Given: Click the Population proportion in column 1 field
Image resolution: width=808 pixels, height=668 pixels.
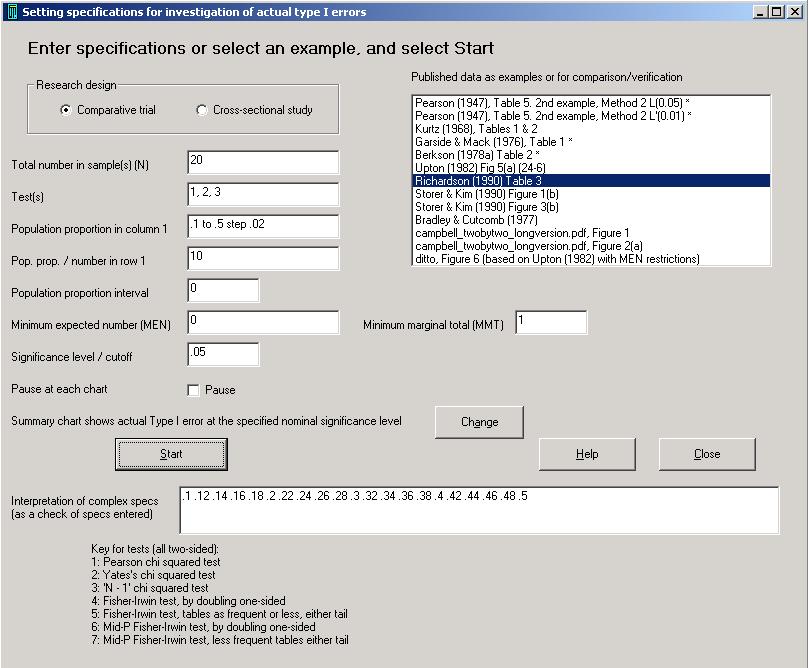Looking at the screenshot, I should point(262,227).
